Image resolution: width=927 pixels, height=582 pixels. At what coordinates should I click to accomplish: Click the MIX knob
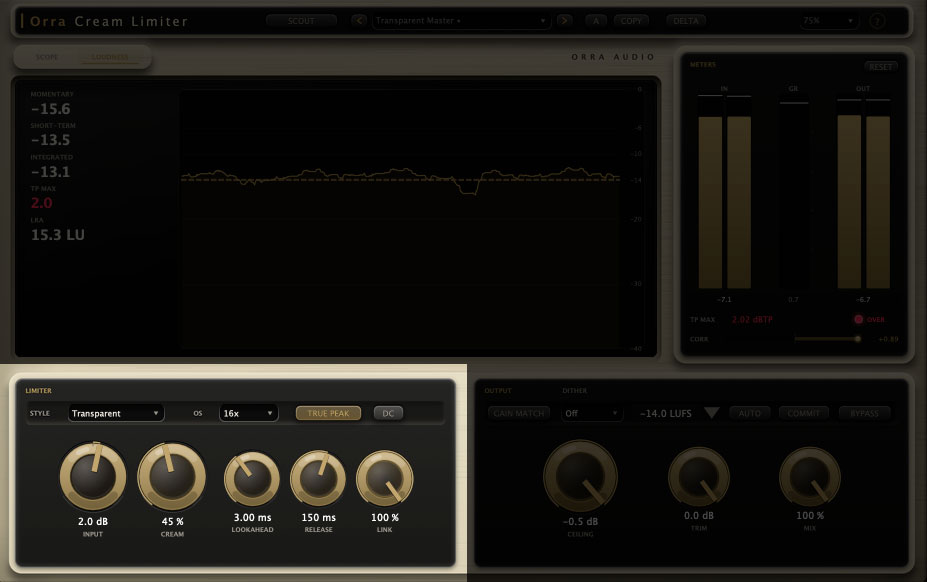pyautogui.click(x=809, y=477)
